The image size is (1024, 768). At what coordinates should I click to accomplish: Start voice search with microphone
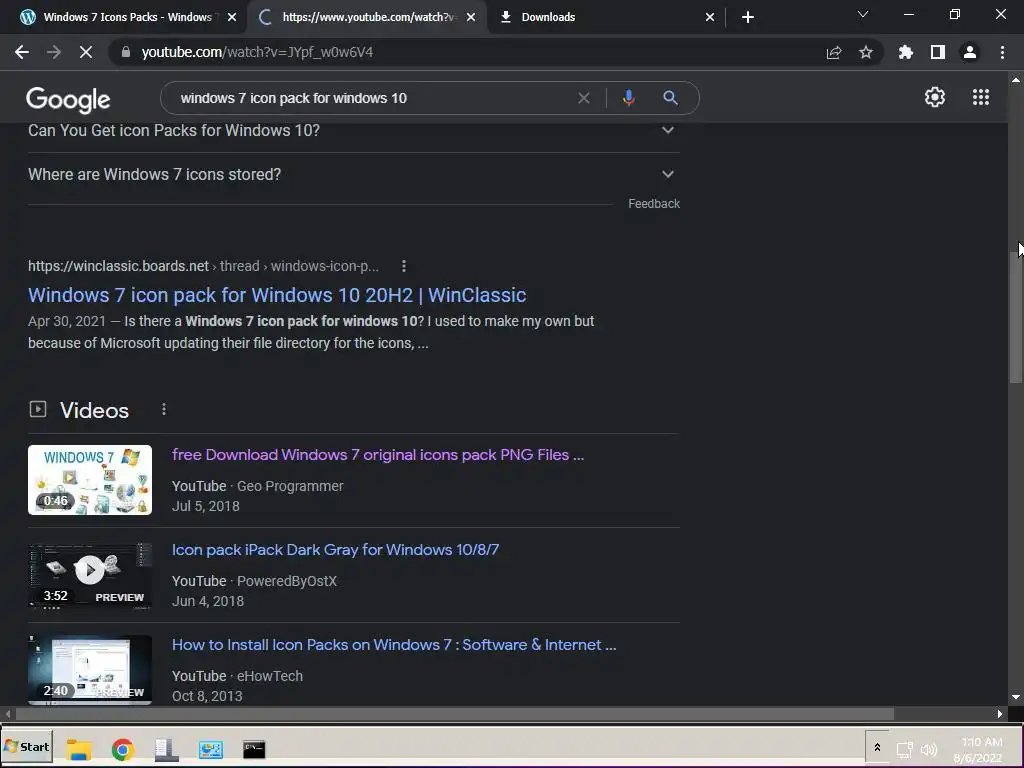(628, 98)
